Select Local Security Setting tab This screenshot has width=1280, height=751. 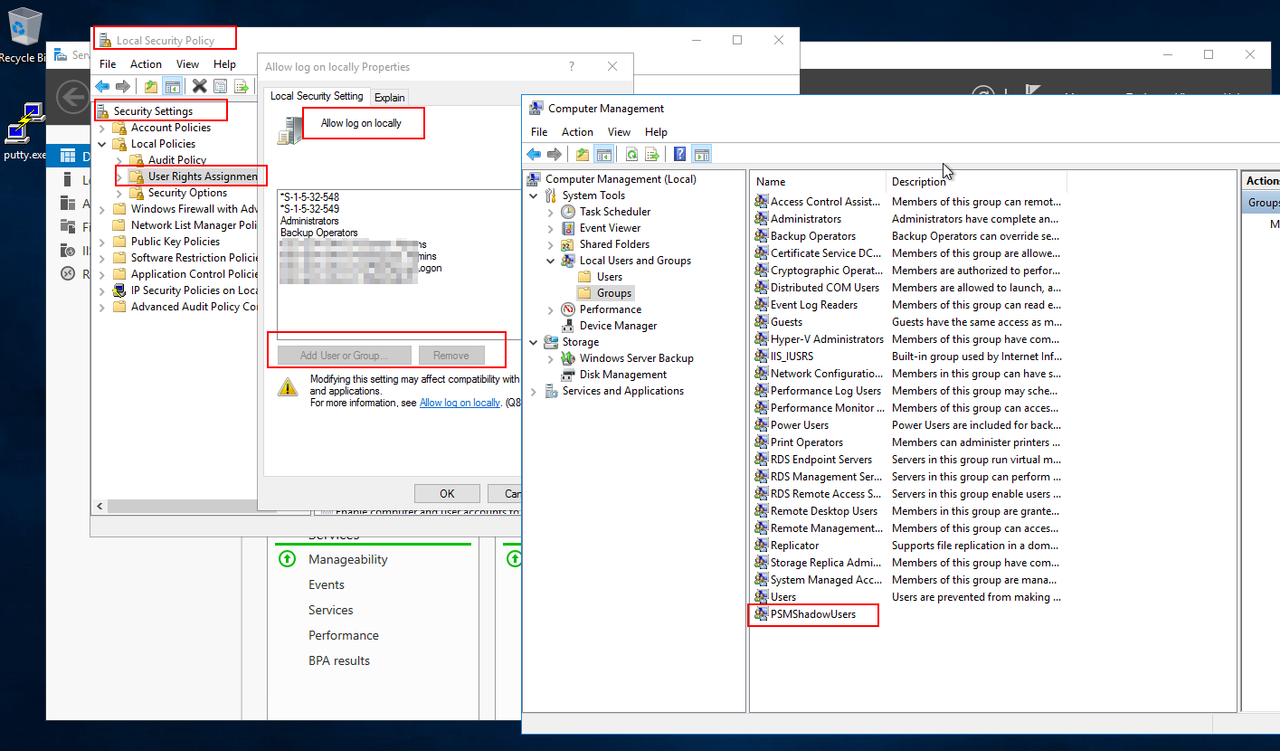point(317,96)
